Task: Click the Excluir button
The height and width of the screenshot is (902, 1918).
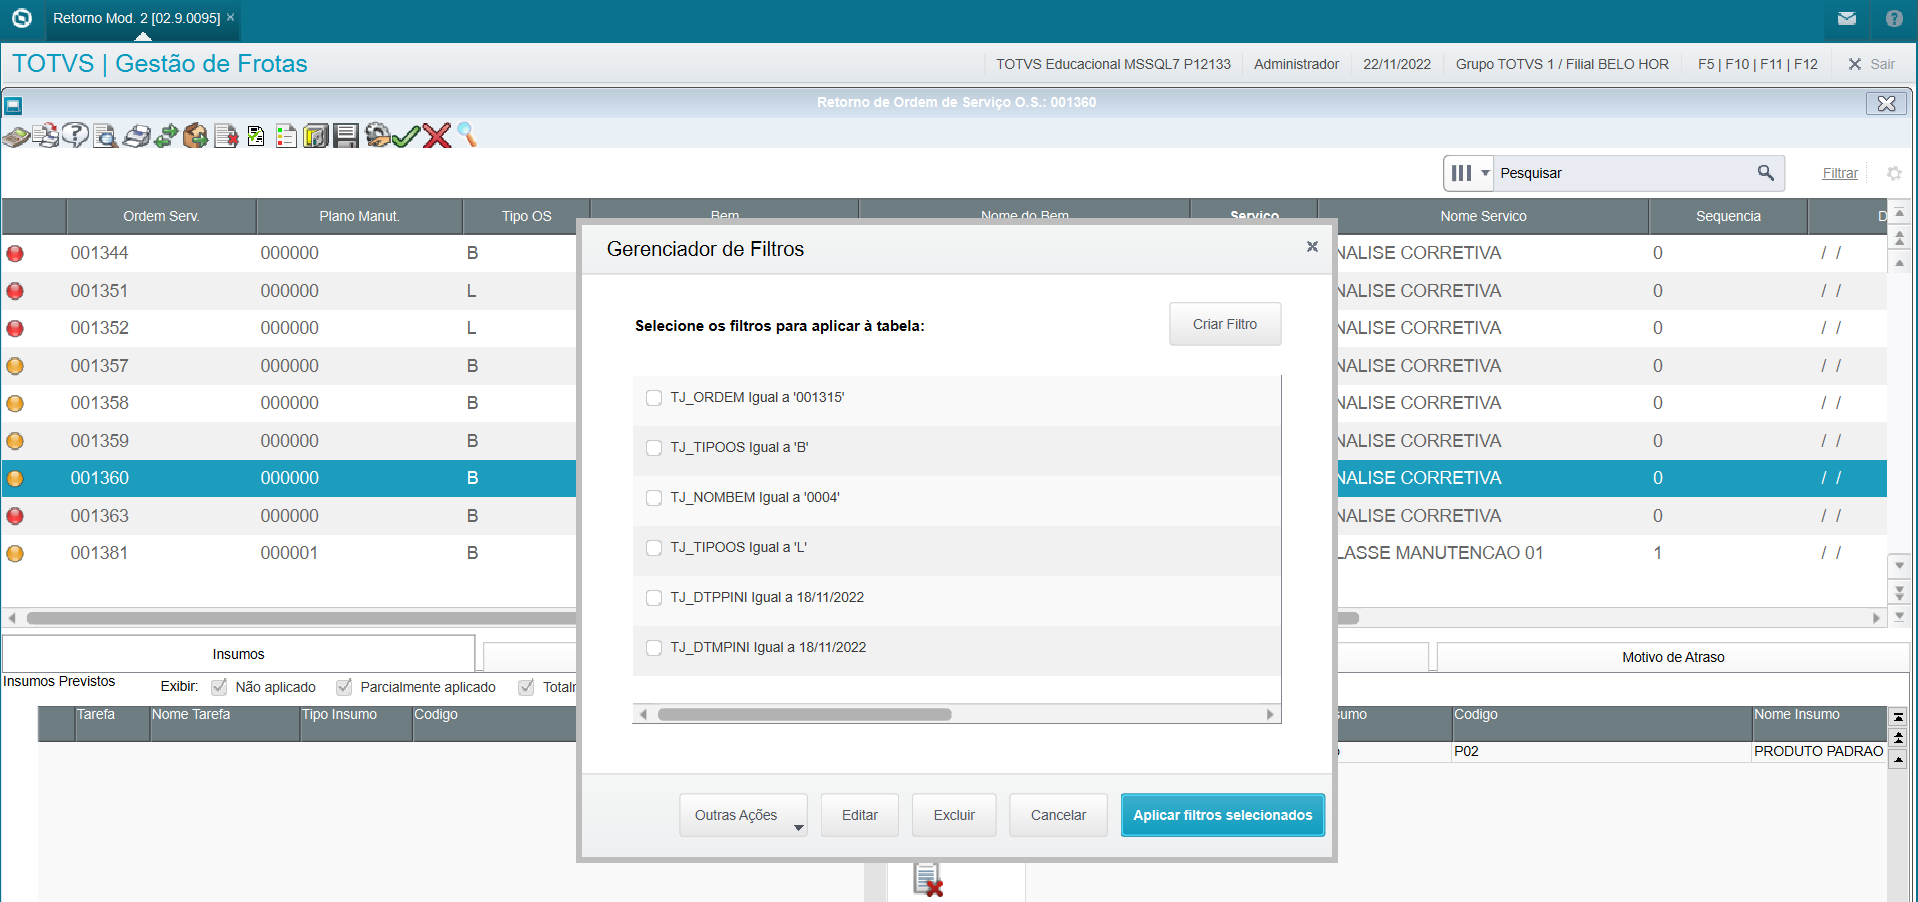Action: [x=954, y=815]
